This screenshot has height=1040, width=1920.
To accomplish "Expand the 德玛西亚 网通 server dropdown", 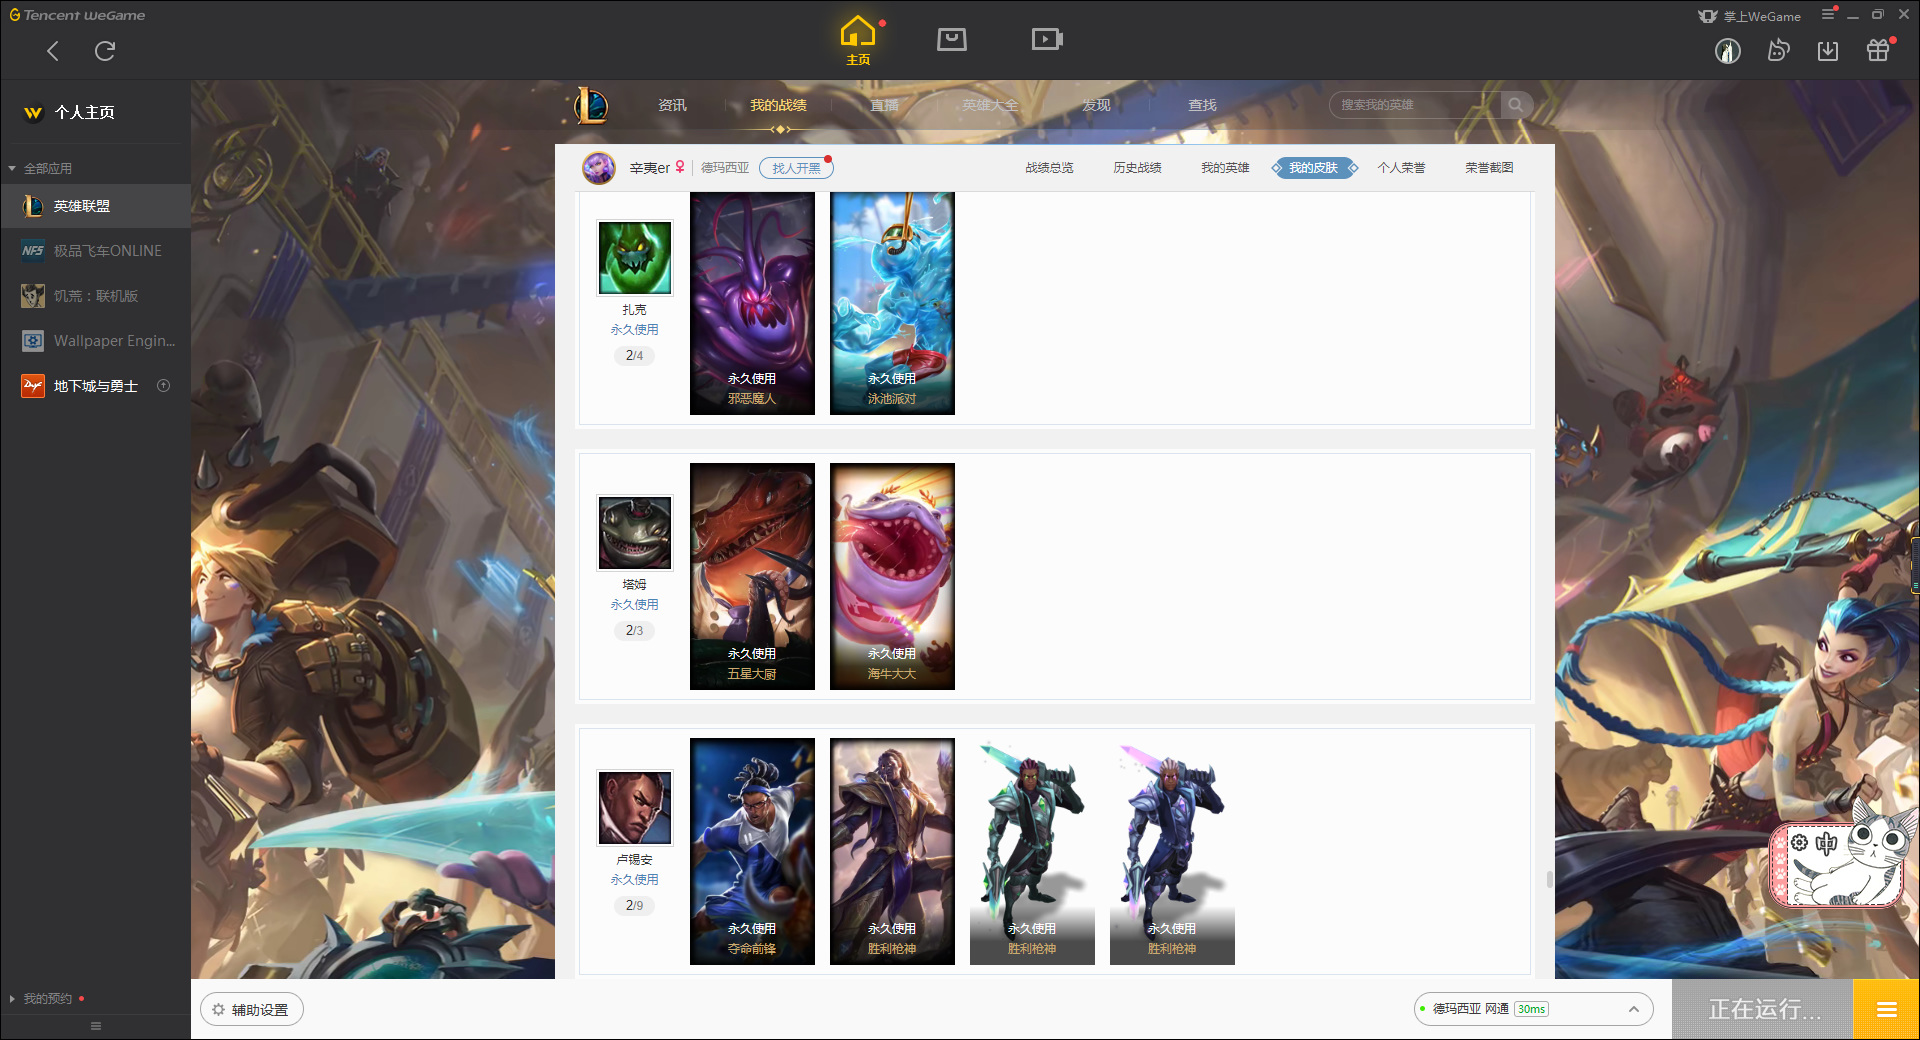I will (1533, 1009).
